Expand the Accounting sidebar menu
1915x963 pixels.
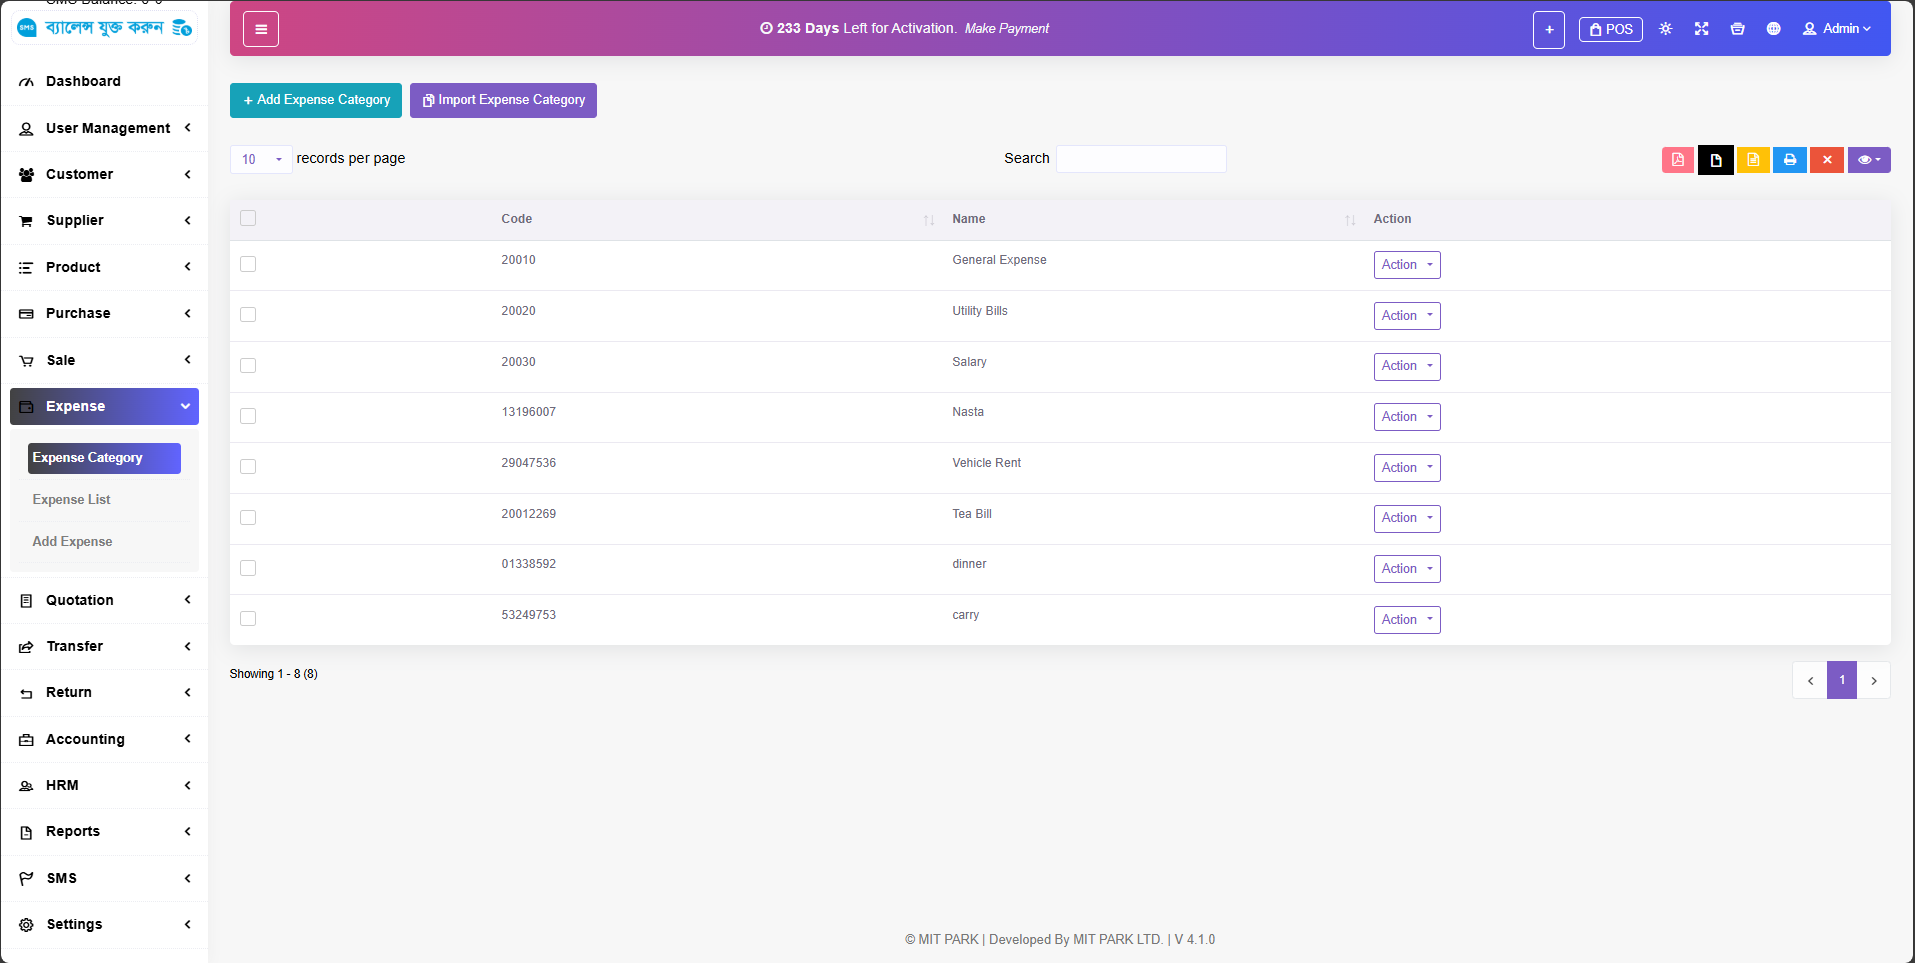point(104,739)
